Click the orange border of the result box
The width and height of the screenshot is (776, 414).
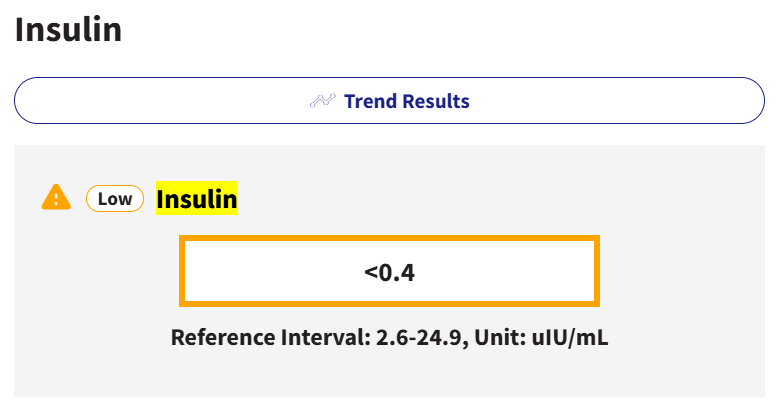coord(389,238)
